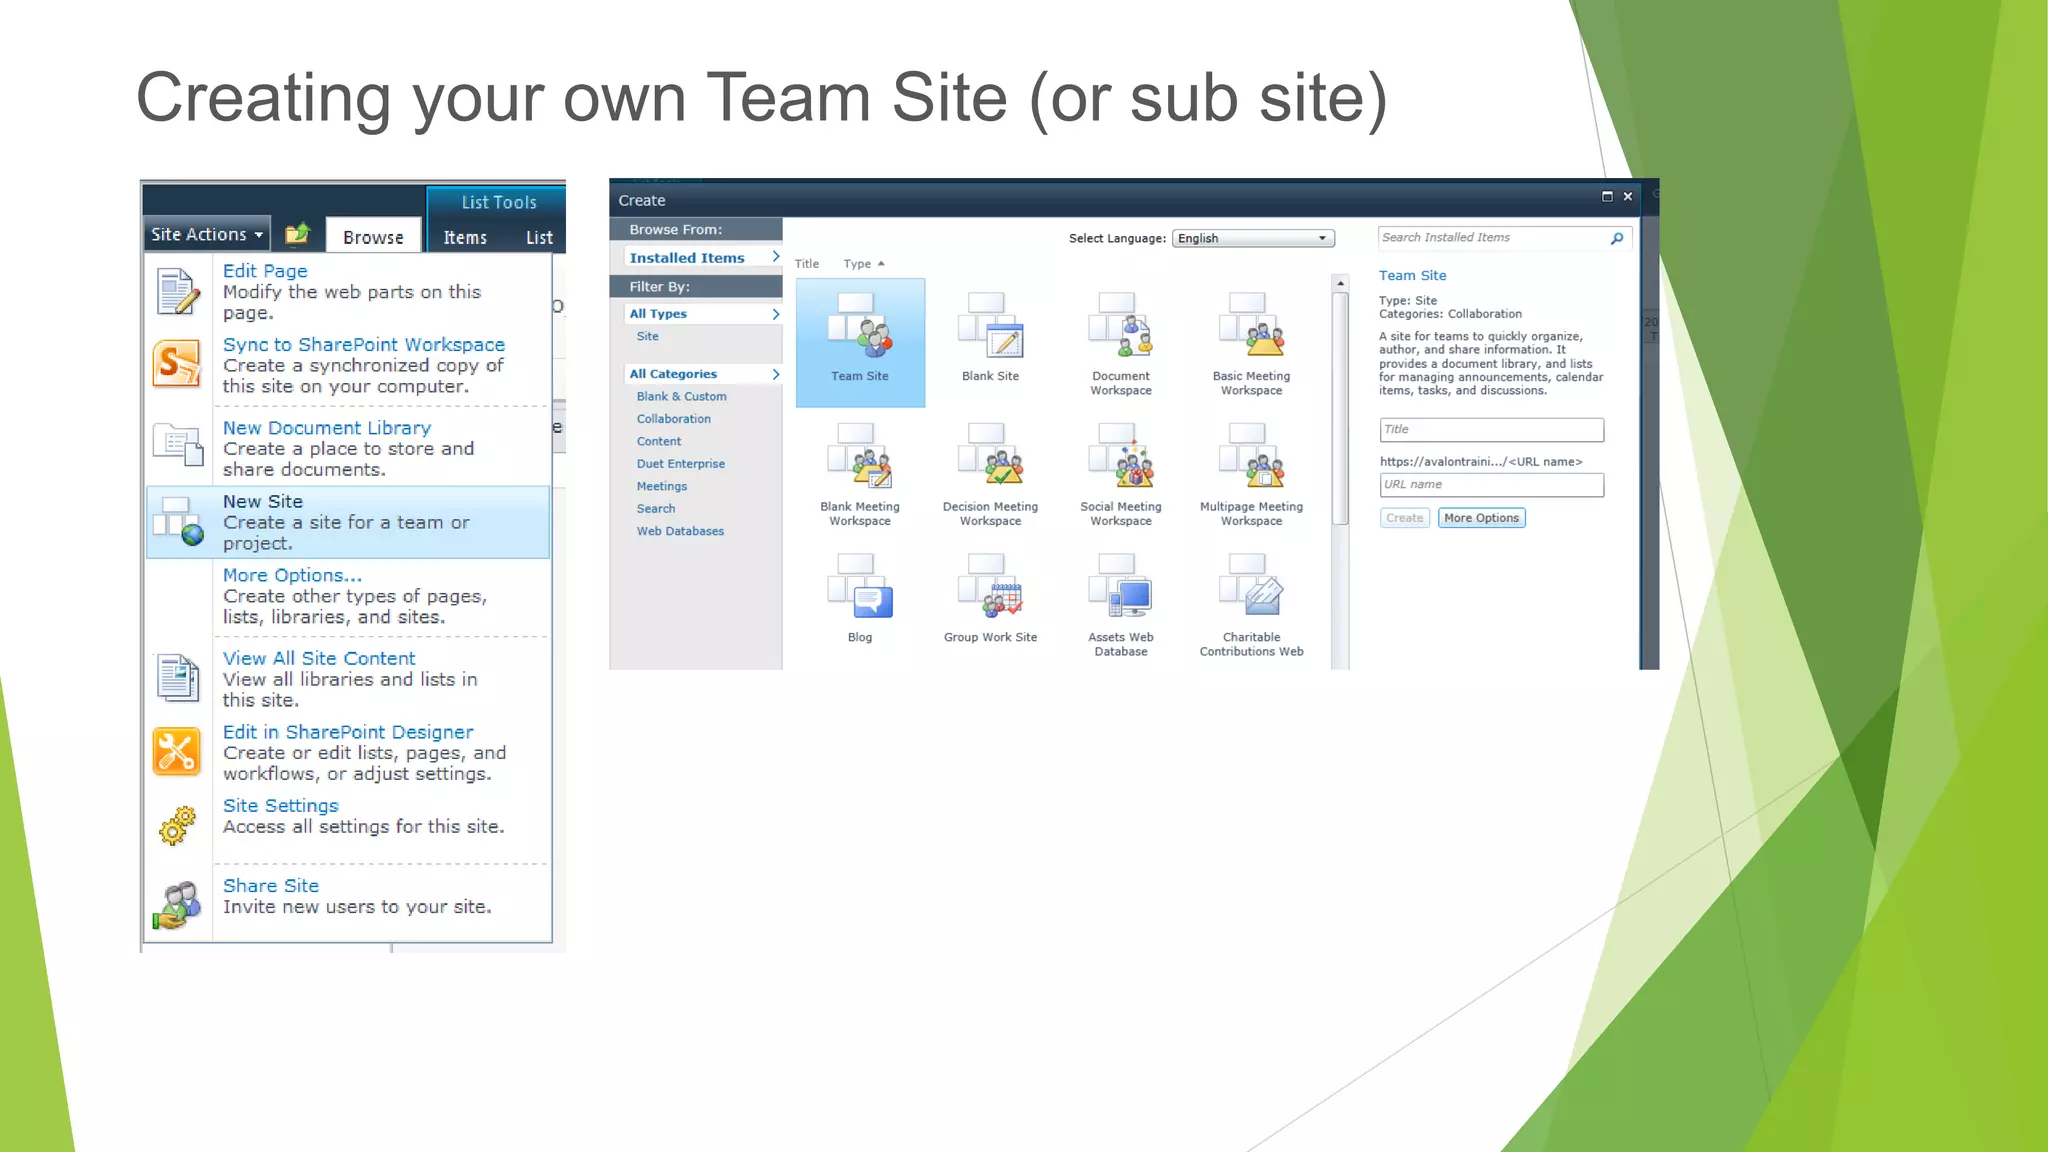Switch to the List ribbon tab
The image size is (2048, 1152).
tap(539, 237)
